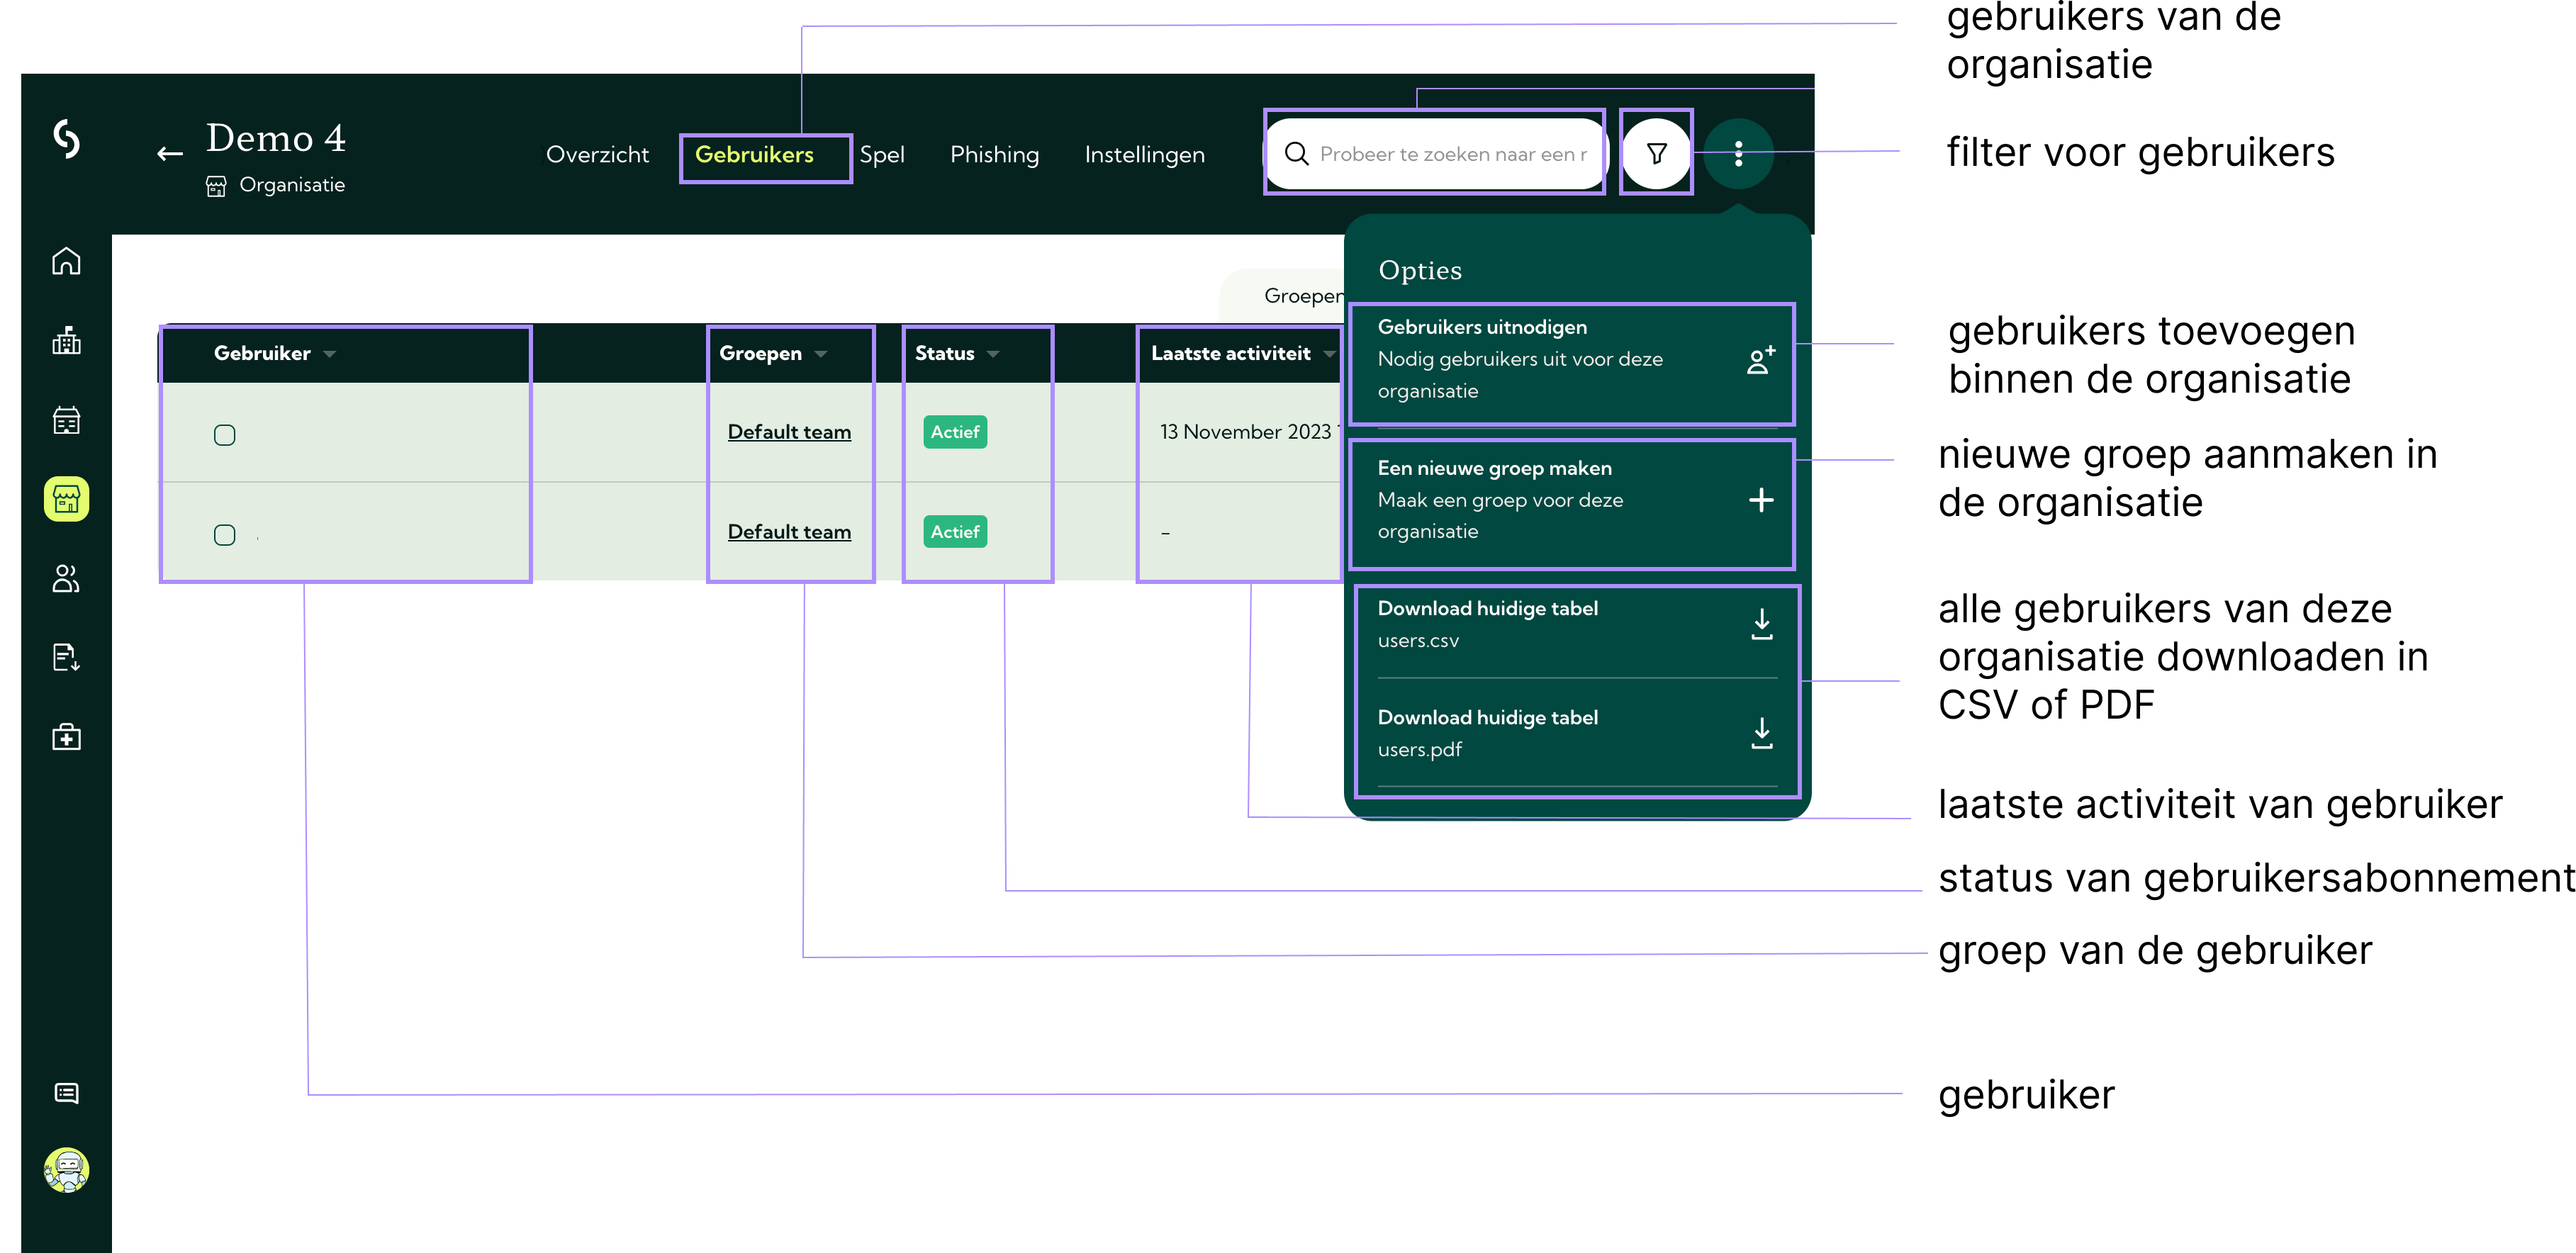Image resolution: width=2576 pixels, height=1253 pixels.
Task: Click the filter funnel icon
Action: pyautogui.click(x=1656, y=153)
